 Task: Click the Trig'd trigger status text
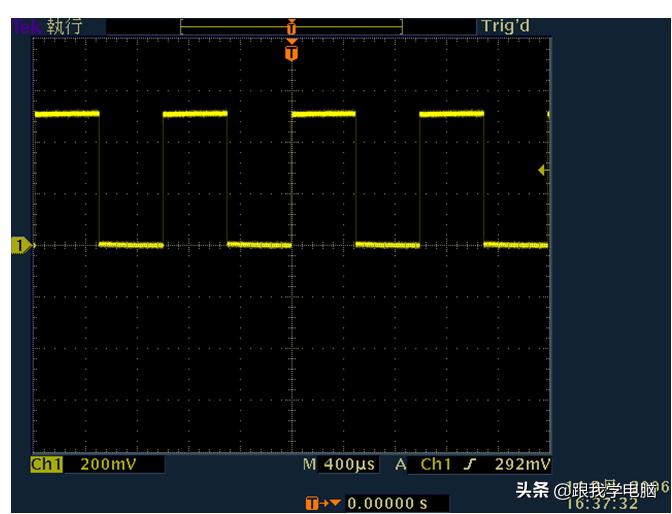505,26
